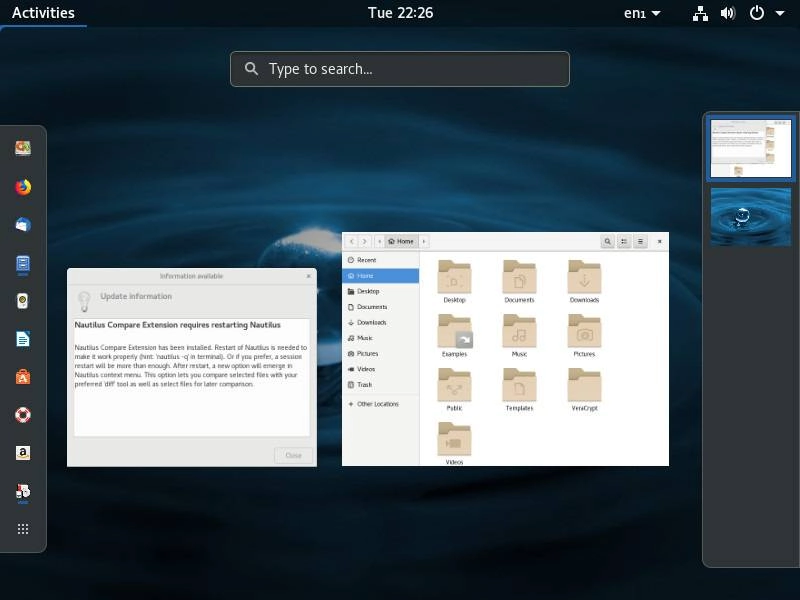Toggle list/grid view button in Files window
The height and width of the screenshot is (600, 800).
pos(624,241)
